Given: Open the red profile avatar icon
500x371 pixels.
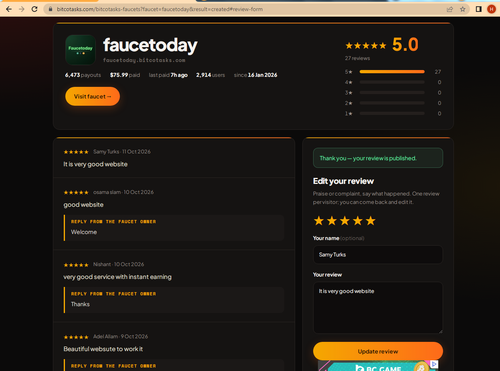Looking at the screenshot, I should coord(491,9).
